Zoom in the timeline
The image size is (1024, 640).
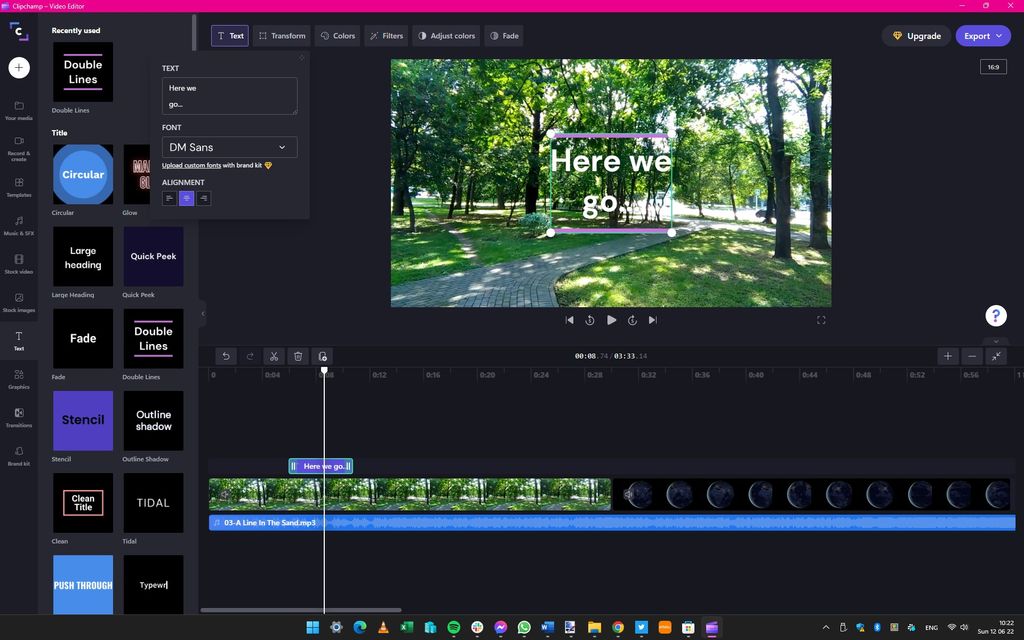[948, 356]
